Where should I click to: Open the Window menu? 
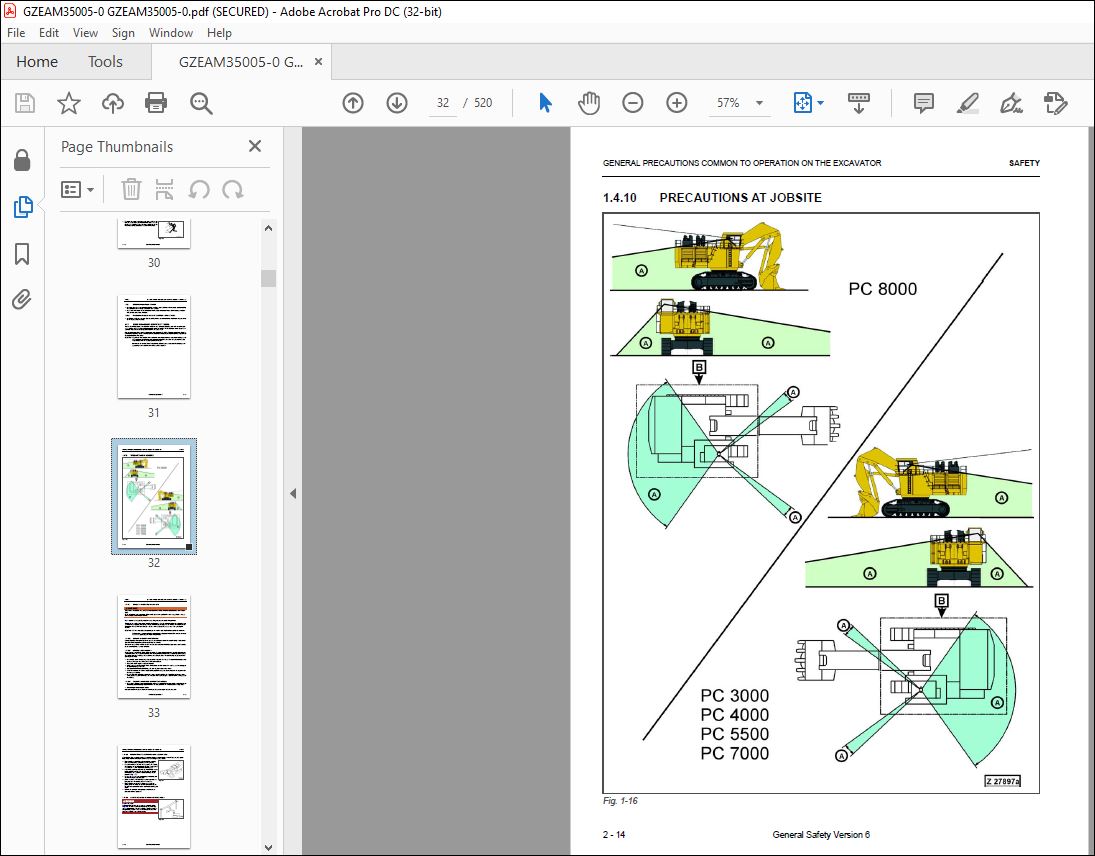(170, 33)
